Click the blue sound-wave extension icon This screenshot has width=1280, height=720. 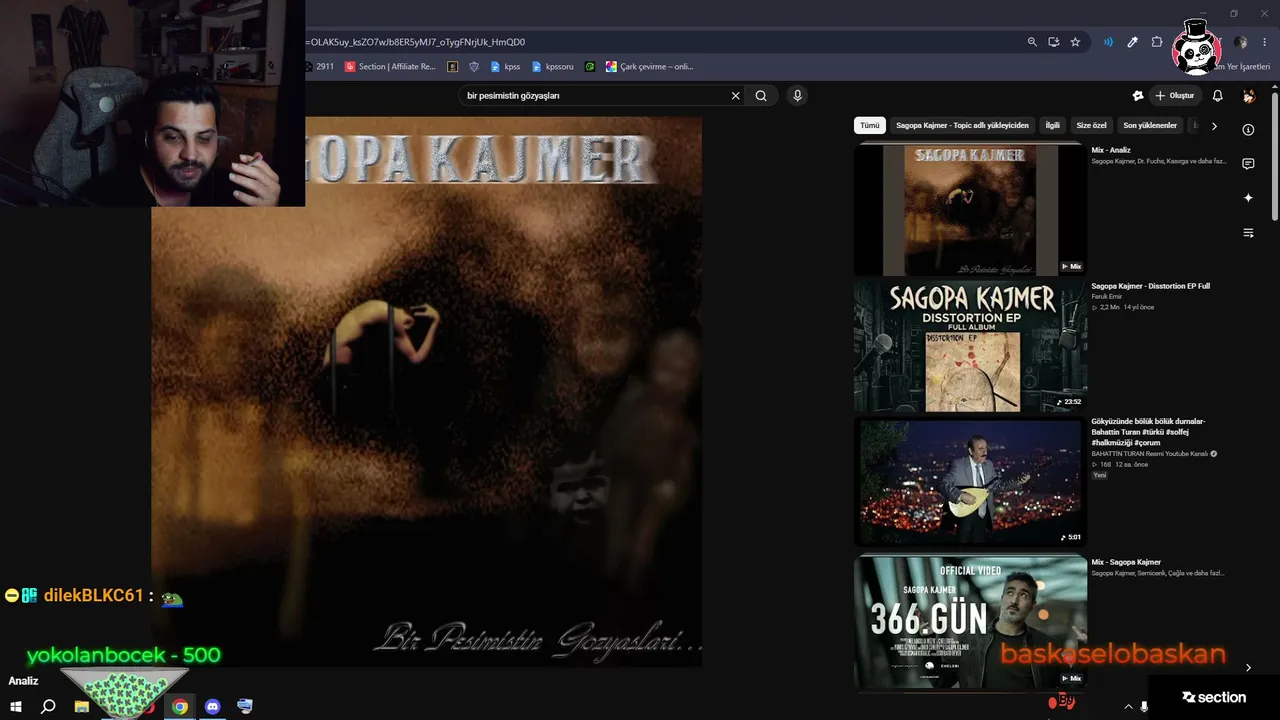[1108, 42]
